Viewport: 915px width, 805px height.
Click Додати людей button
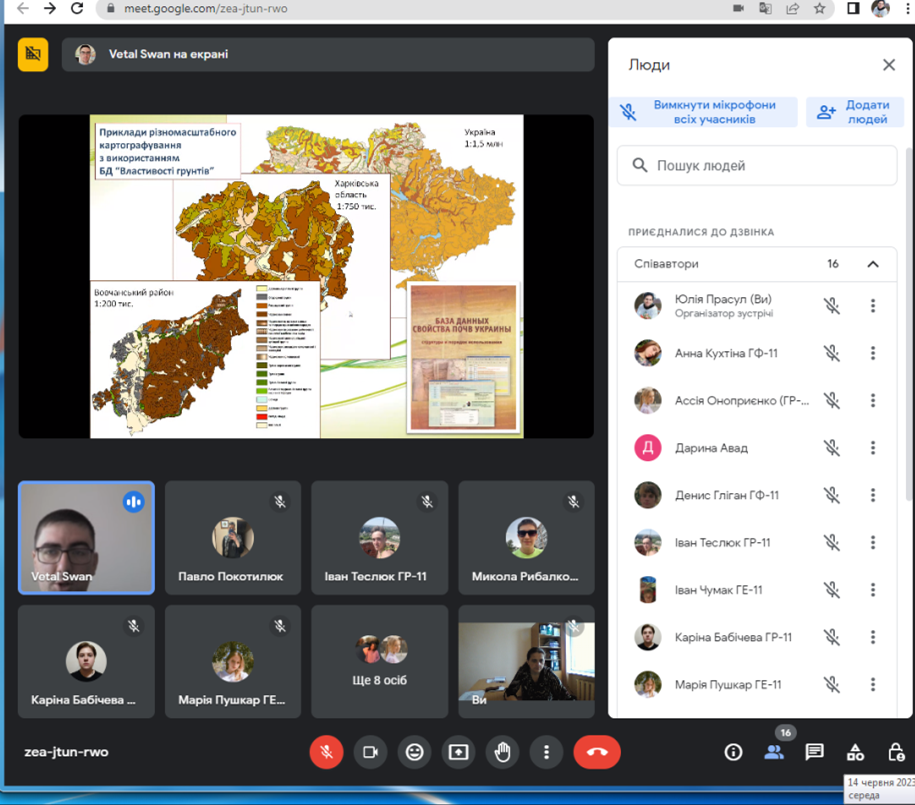coord(853,112)
